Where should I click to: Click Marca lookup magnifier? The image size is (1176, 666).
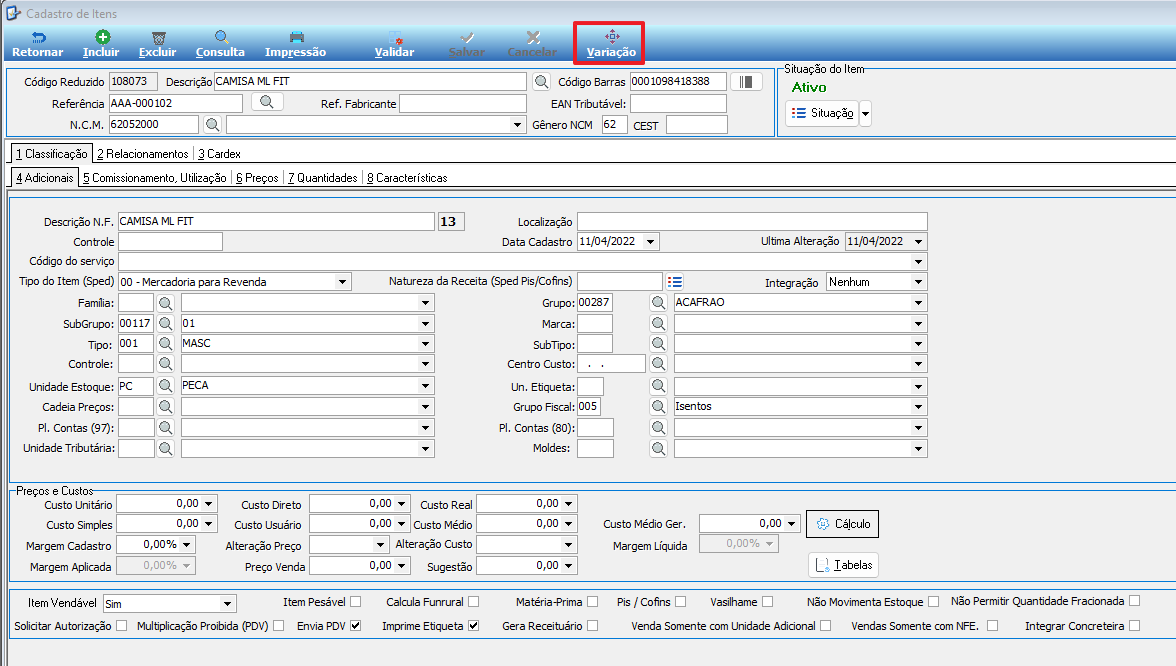pyautogui.click(x=658, y=323)
